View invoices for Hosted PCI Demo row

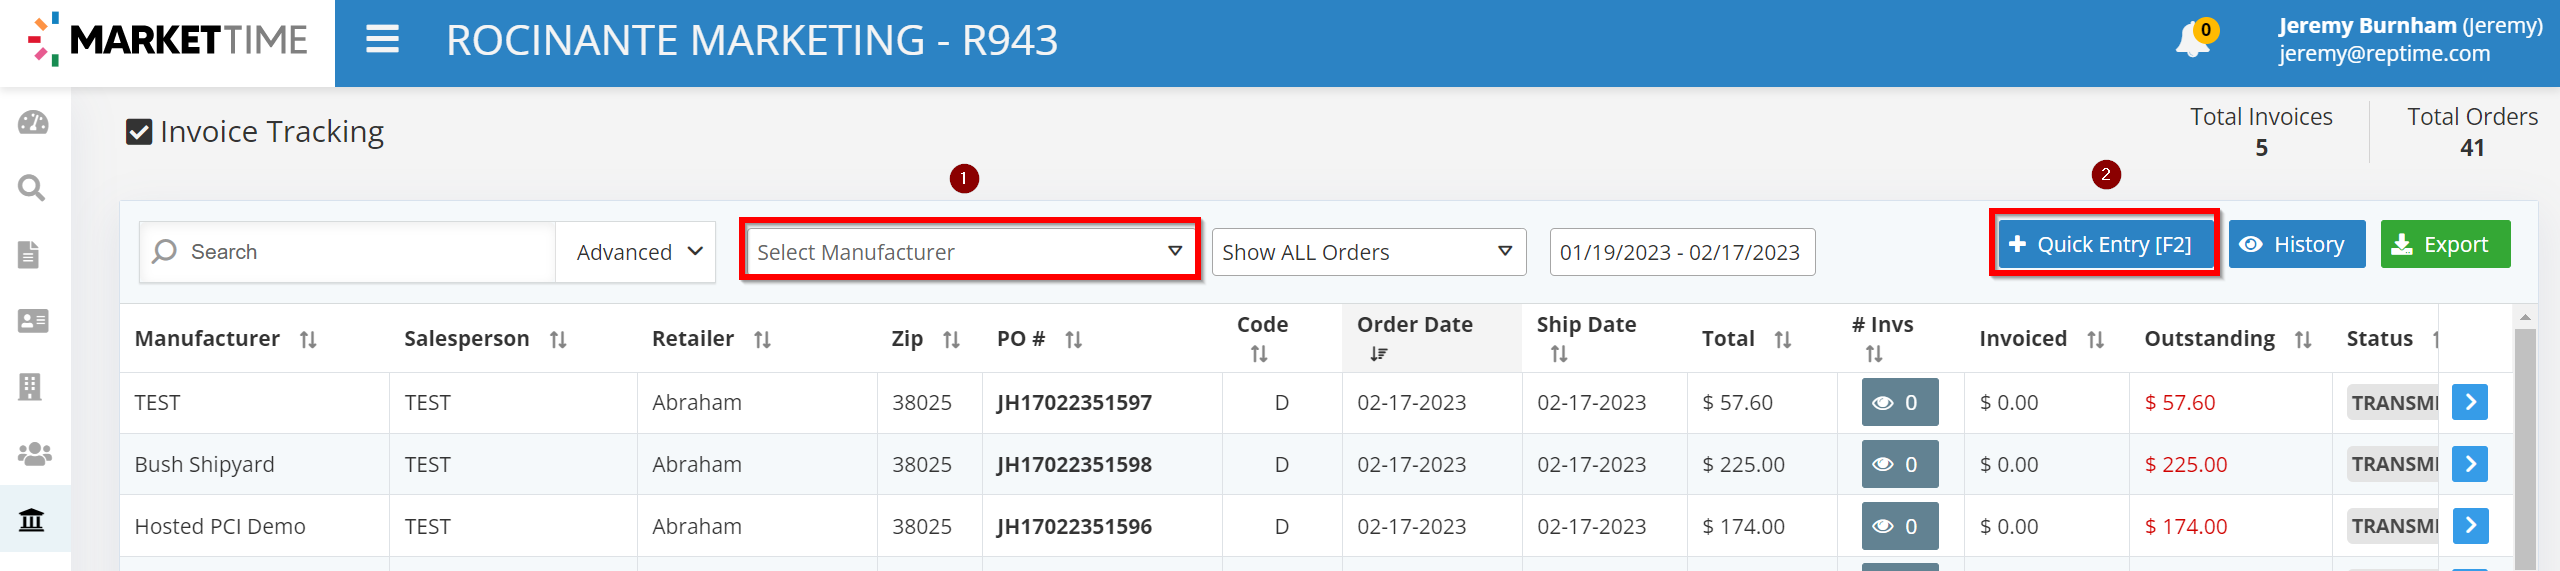click(1900, 526)
